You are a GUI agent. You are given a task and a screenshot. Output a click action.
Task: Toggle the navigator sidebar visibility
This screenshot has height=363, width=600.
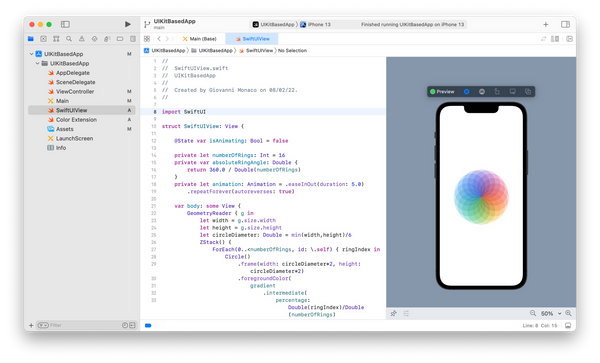pyautogui.click(x=65, y=24)
